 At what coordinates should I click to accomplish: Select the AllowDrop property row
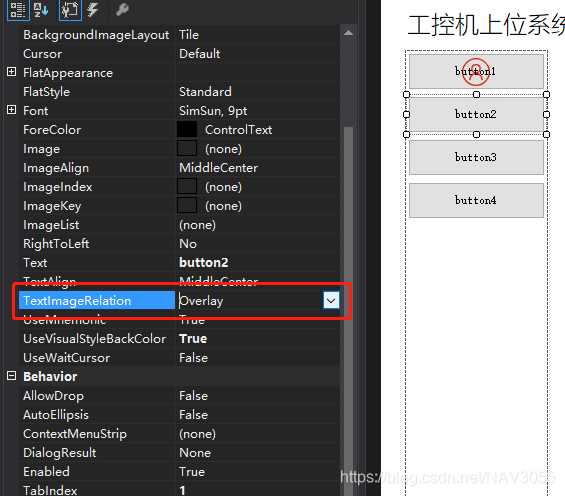coord(179,396)
